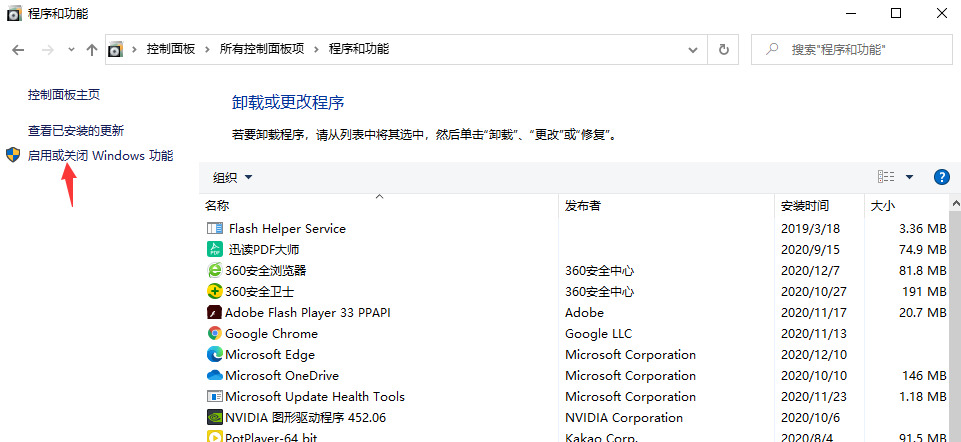Open 启用或关闭 Windows 功能 link
The width and height of the screenshot is (961, 442).
coord(100,156)
